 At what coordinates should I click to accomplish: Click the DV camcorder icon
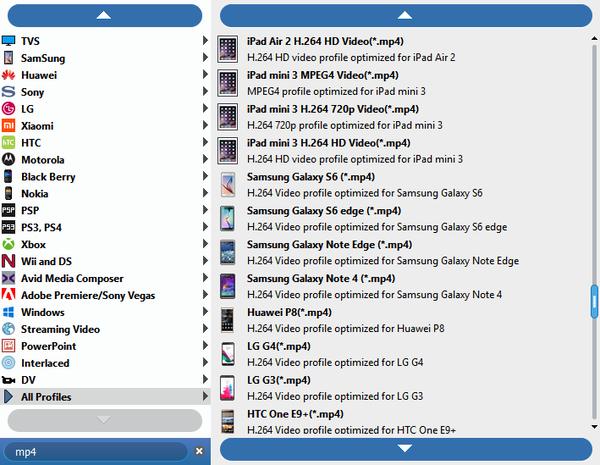[8, 380]
